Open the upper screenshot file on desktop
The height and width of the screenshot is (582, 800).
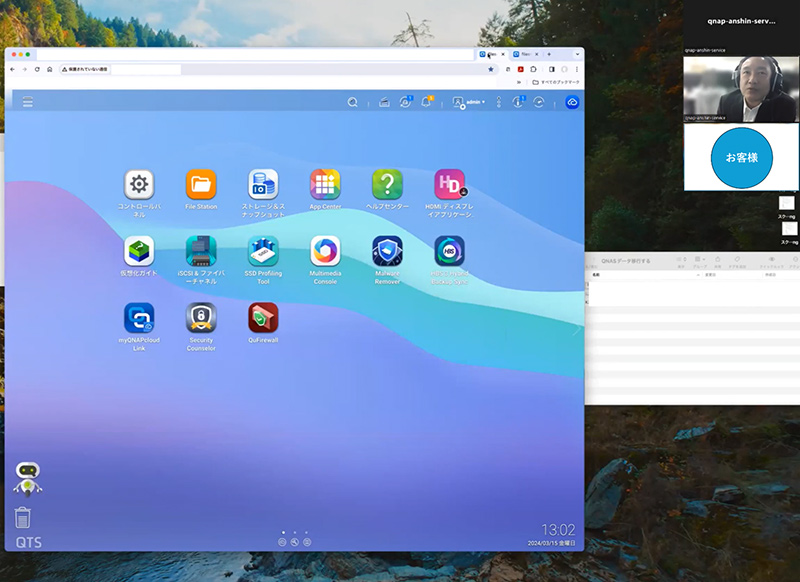tap(786, 204)
